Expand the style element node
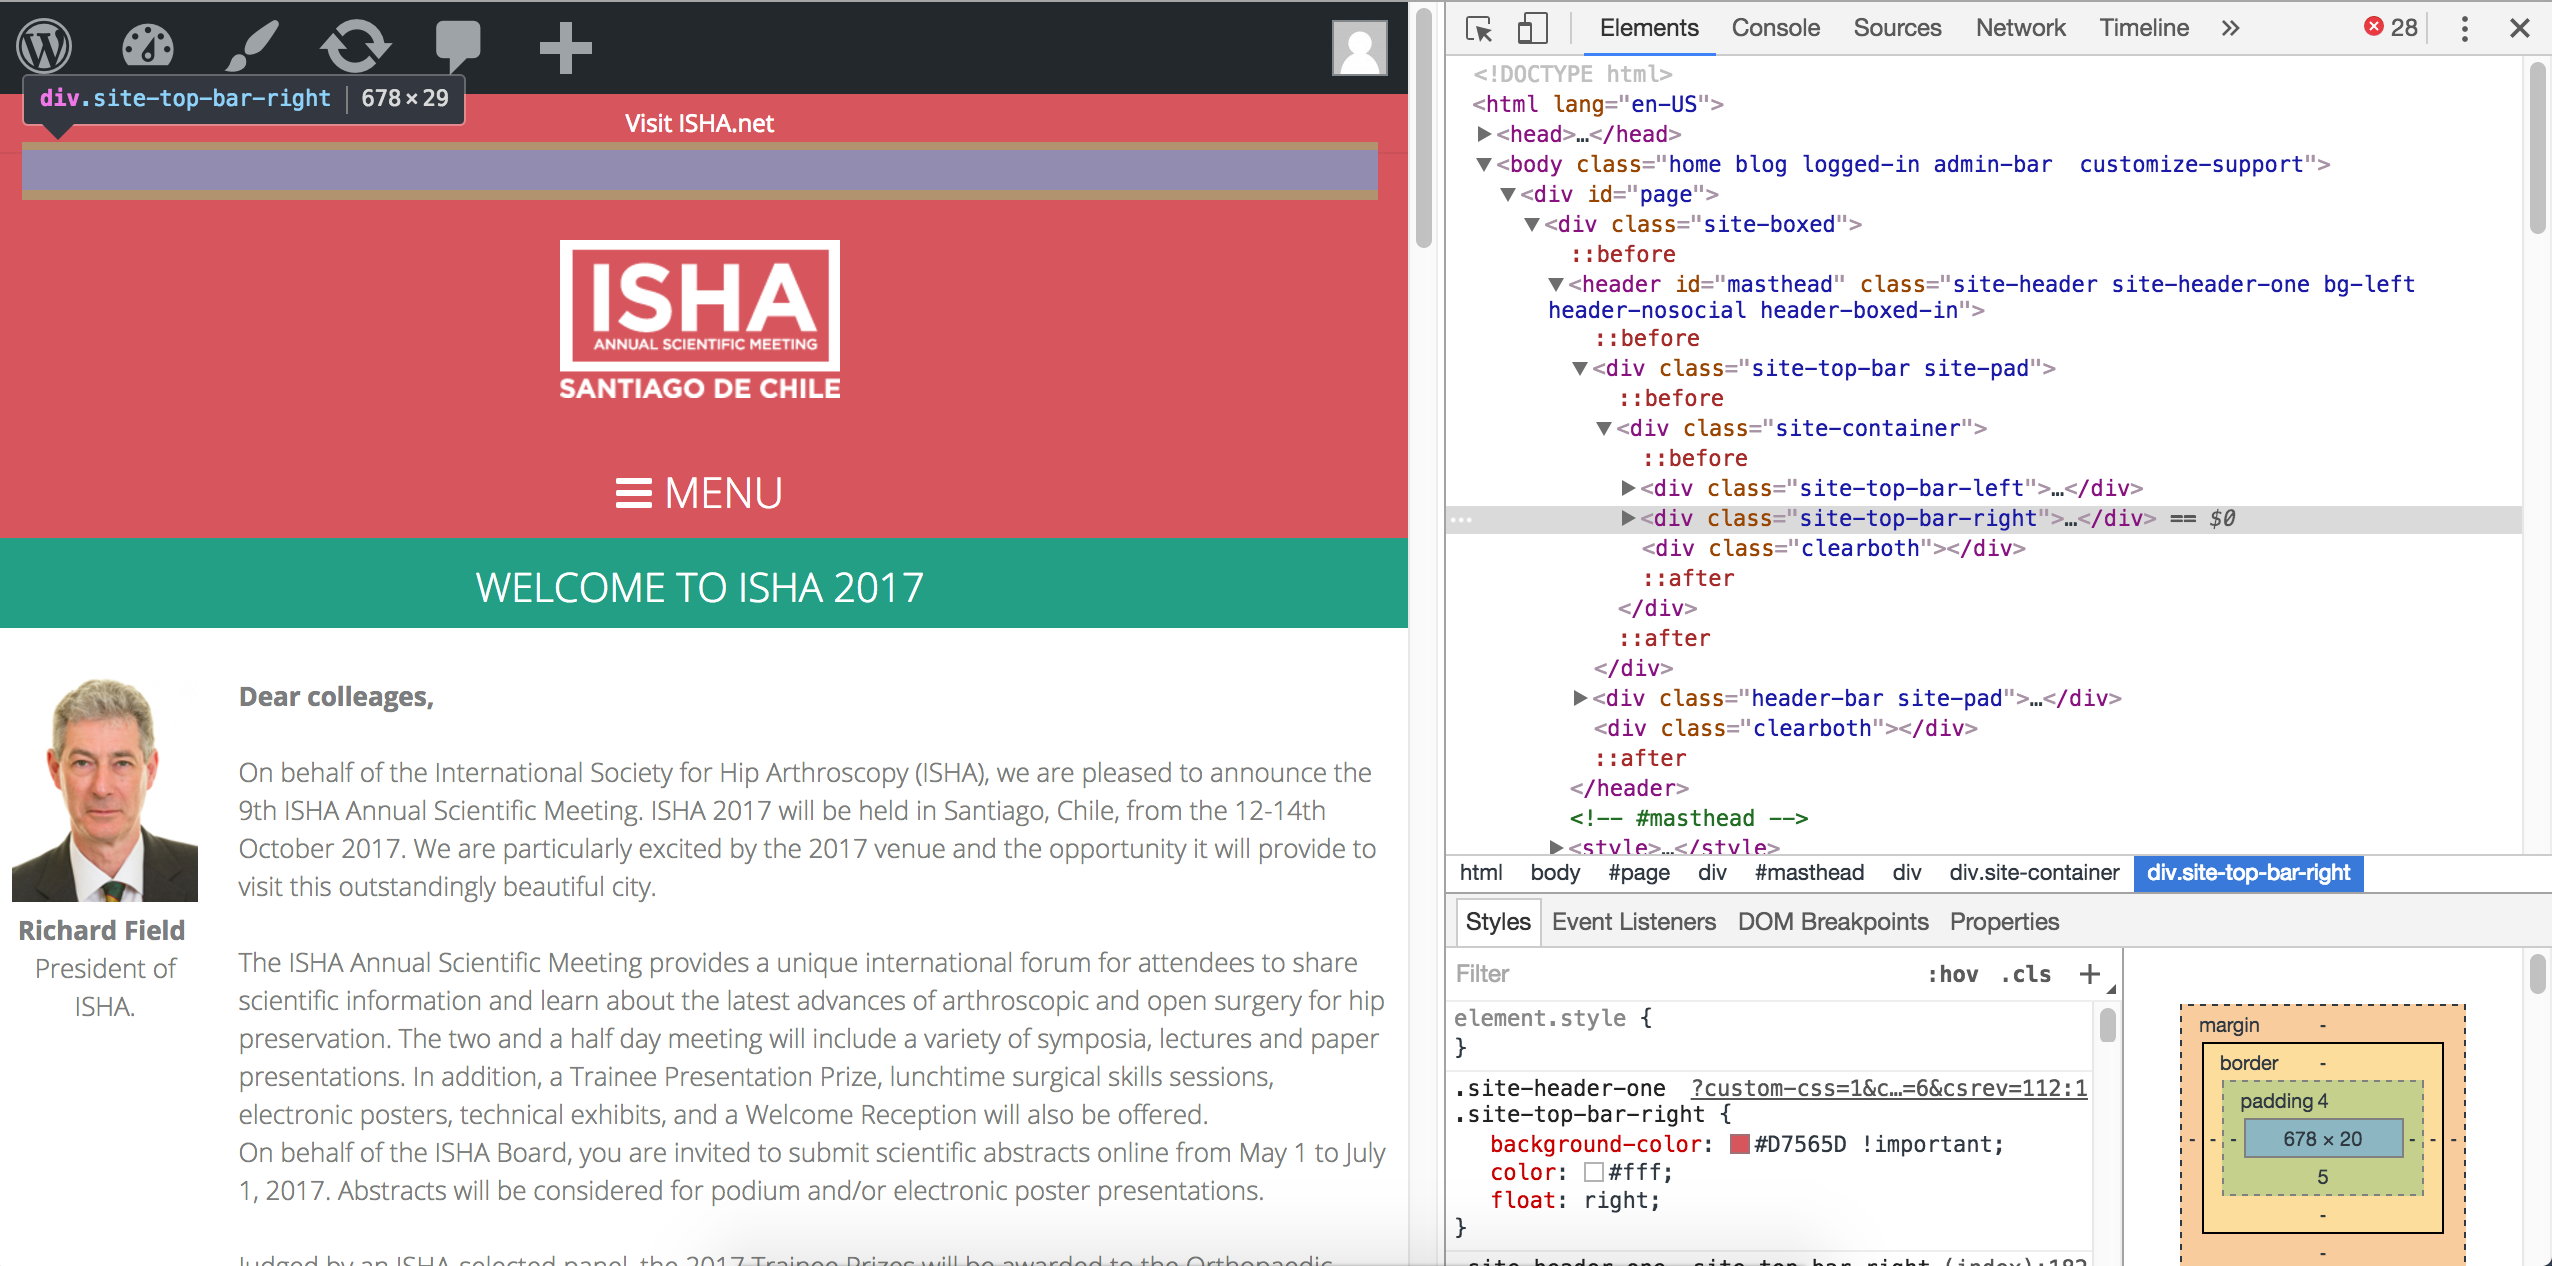This screenshot has height=1266, width=2552. 1556,847
